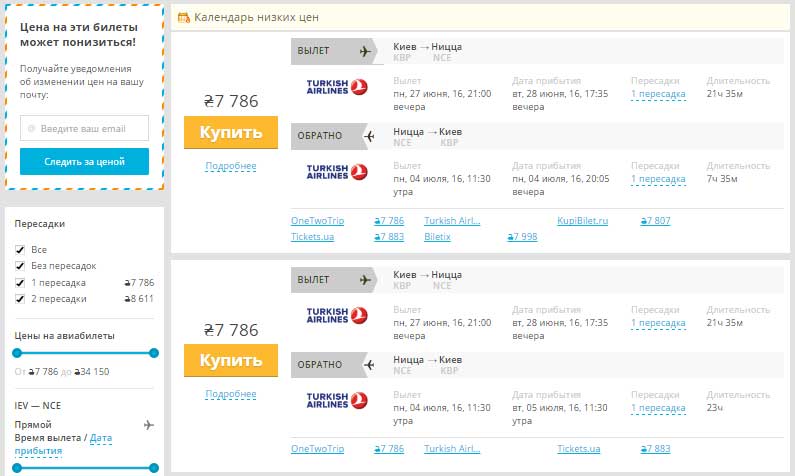Click the return plane icon in first ОБРАТНО header
The width and height of the screenshot is (795, 476).
[x=368, y=135]
